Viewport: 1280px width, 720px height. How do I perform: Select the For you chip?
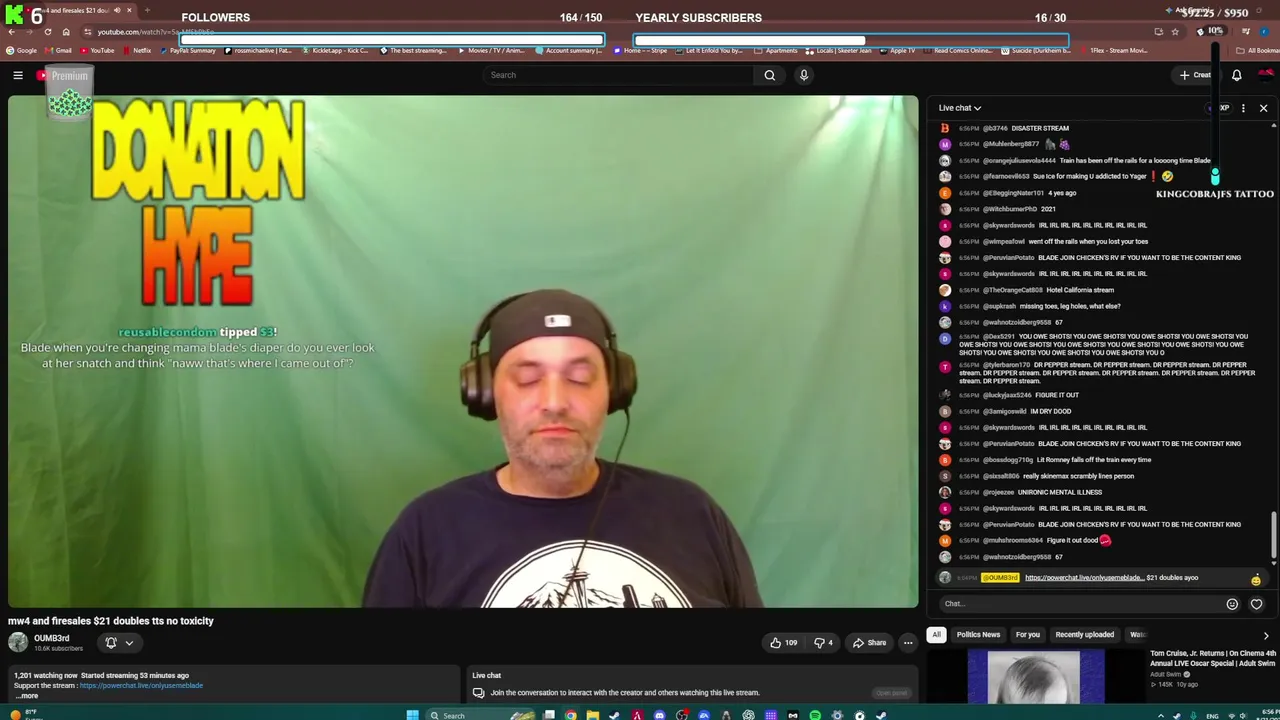tap(1027, 635)
